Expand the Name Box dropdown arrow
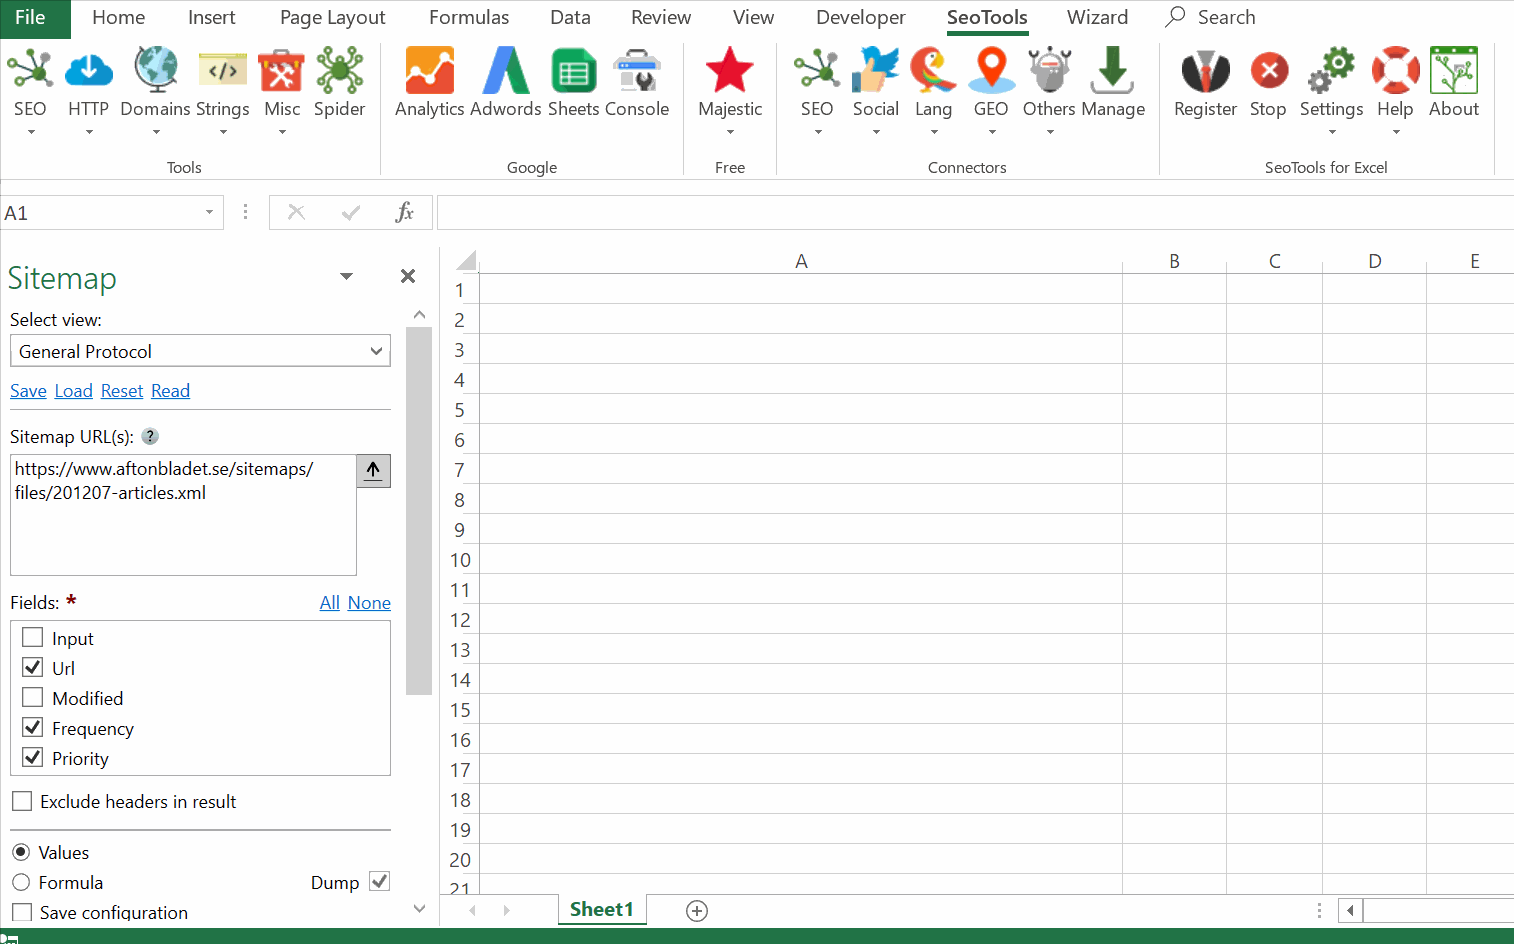This screenshot has width=1514, height=944. (209, 212)
